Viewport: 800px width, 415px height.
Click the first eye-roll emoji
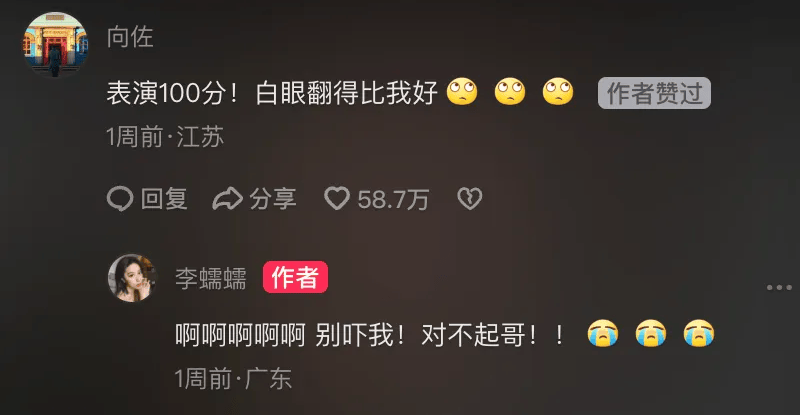click(x=462, y=92)
